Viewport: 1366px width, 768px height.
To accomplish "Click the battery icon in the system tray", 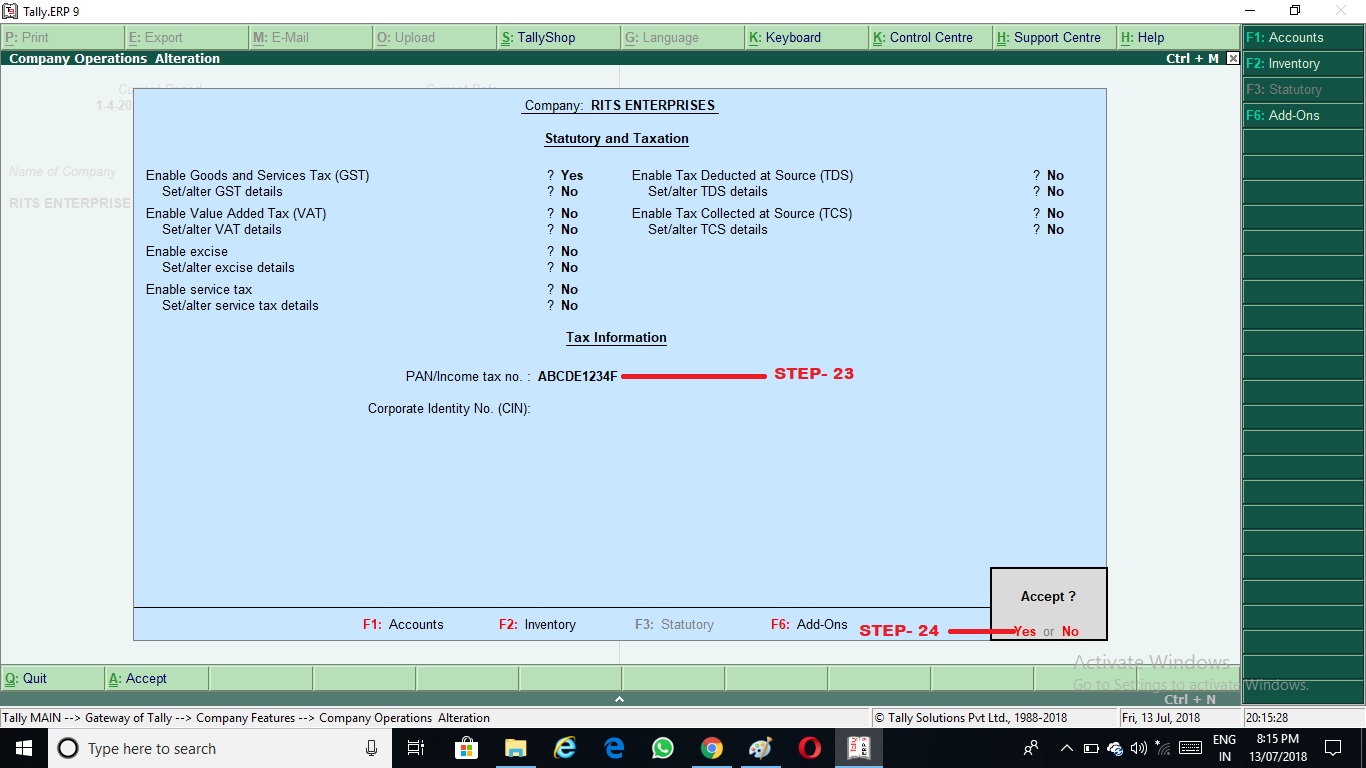I will (x=1091, y=748).
